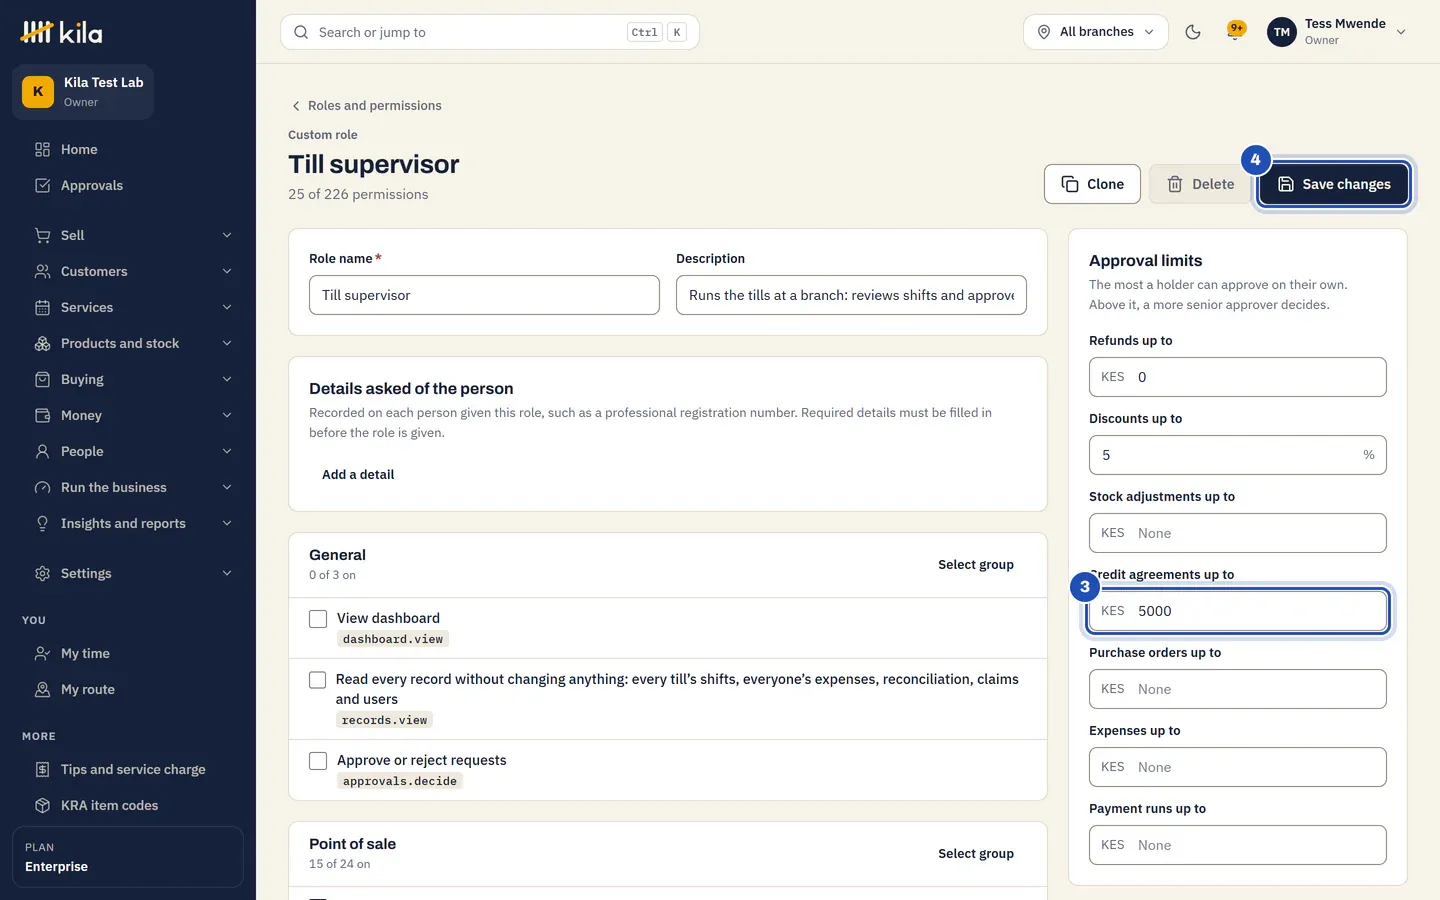Click the Refunds up to field
This screenshot has height=900, width=1440.
pos(1238,377)
